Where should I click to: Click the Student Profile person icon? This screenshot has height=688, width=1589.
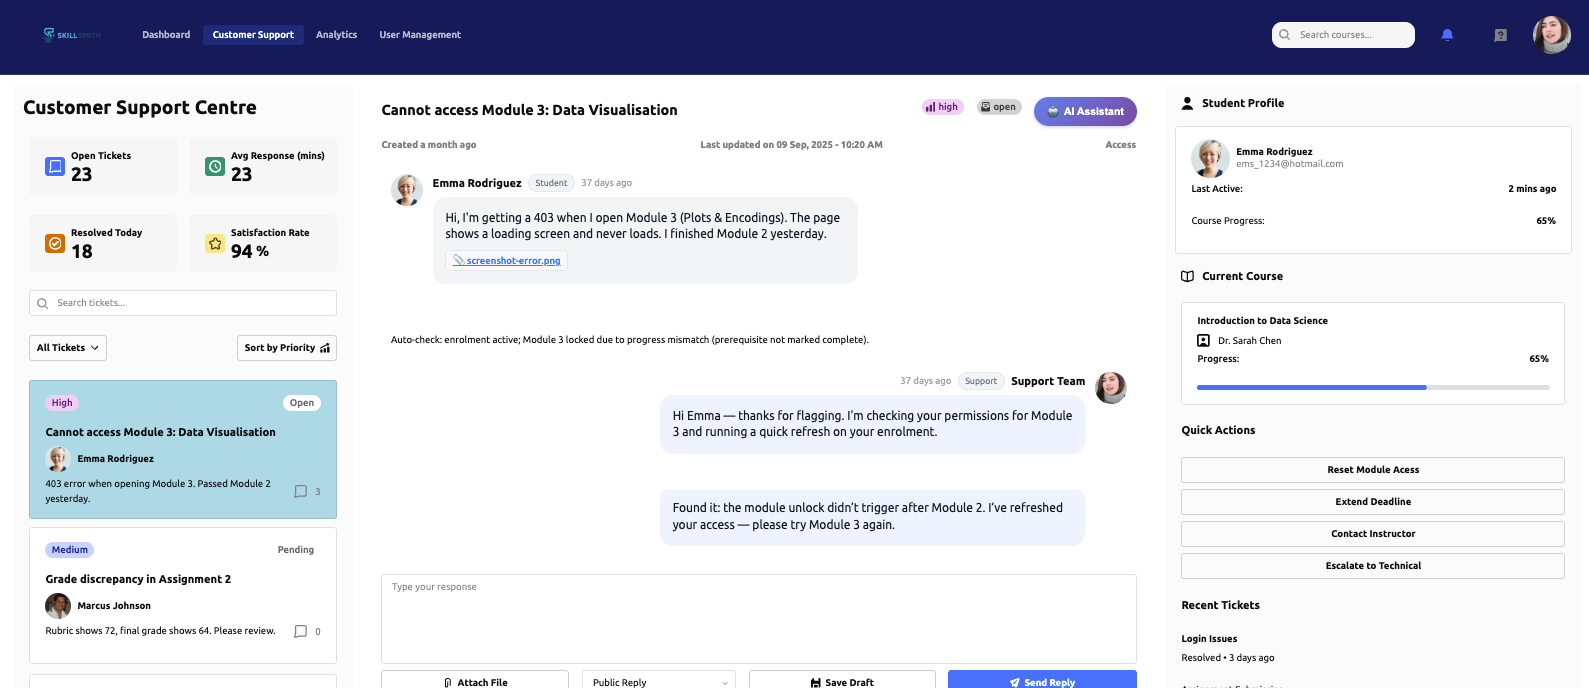tap(1187, 103)
